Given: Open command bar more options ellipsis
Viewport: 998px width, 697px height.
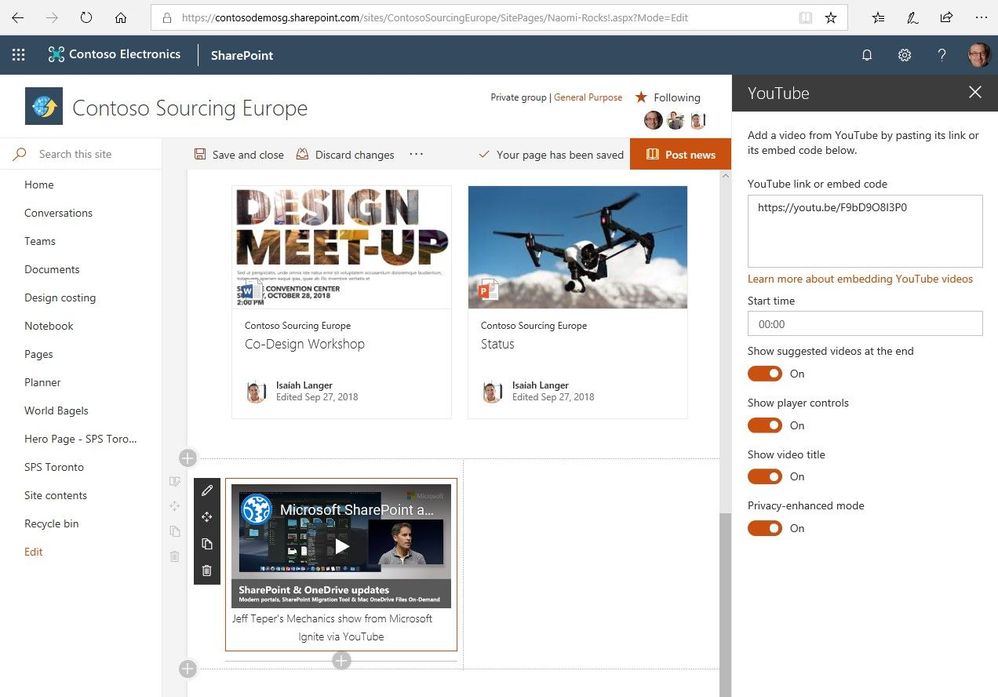Looking at the screenshot, I should click(x=416, y=154).
